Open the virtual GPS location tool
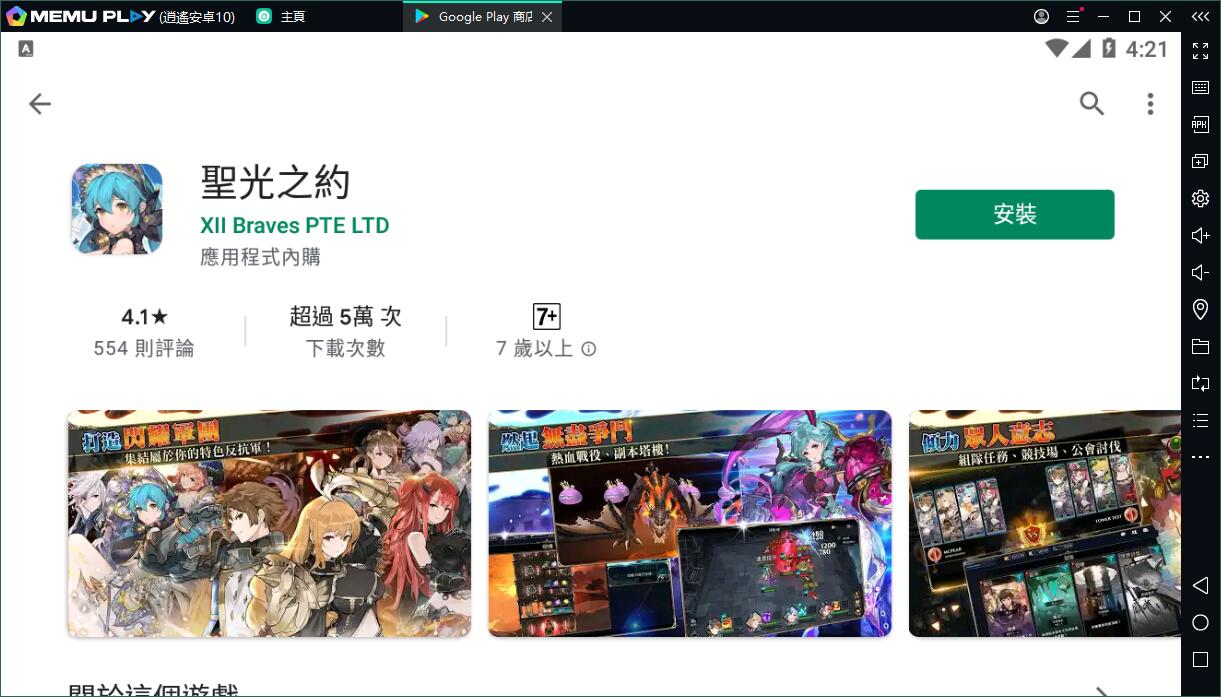The height and width of the screenshot is (697, 1221). 1199,309
